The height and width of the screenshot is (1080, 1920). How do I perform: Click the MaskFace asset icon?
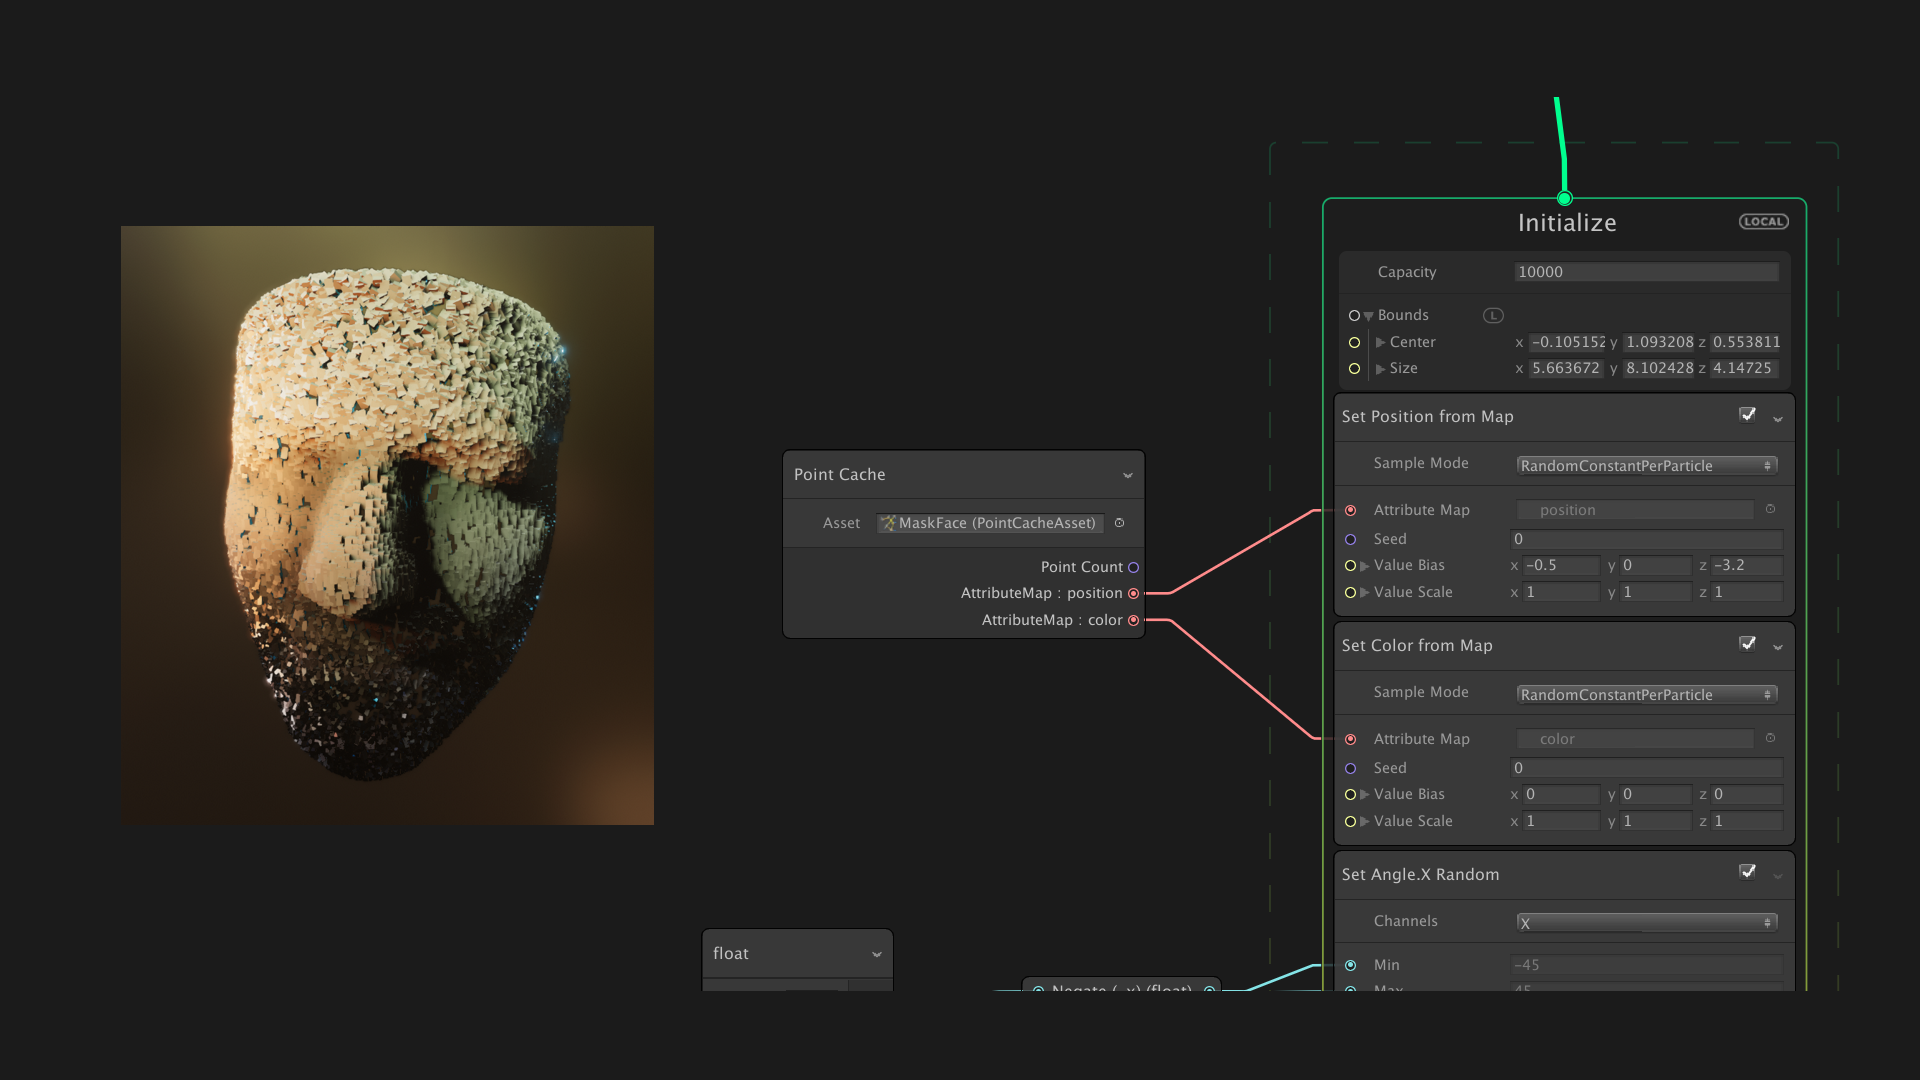pyautogui.click(x=888, y=523)
